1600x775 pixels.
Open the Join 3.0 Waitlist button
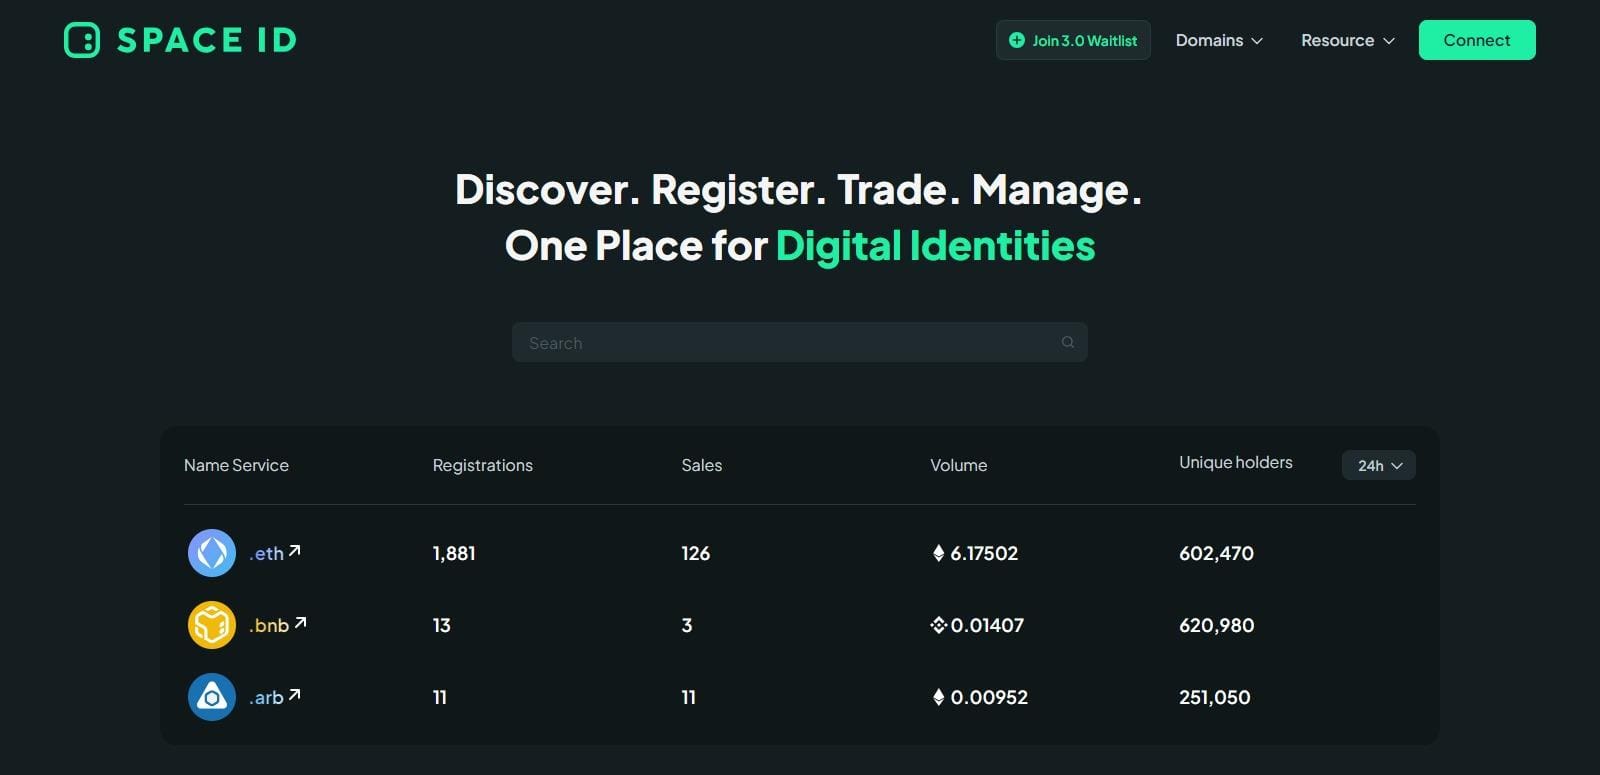pos(1073,40)
